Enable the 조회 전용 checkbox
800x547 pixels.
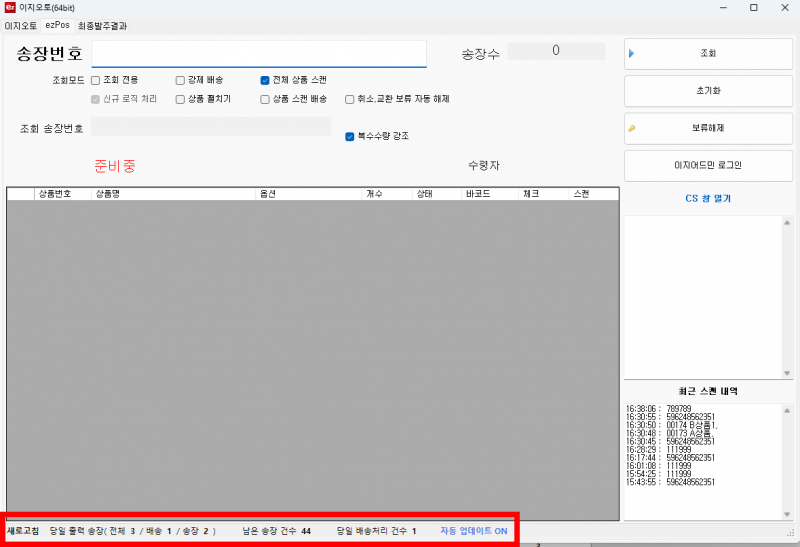pos(95,80)
